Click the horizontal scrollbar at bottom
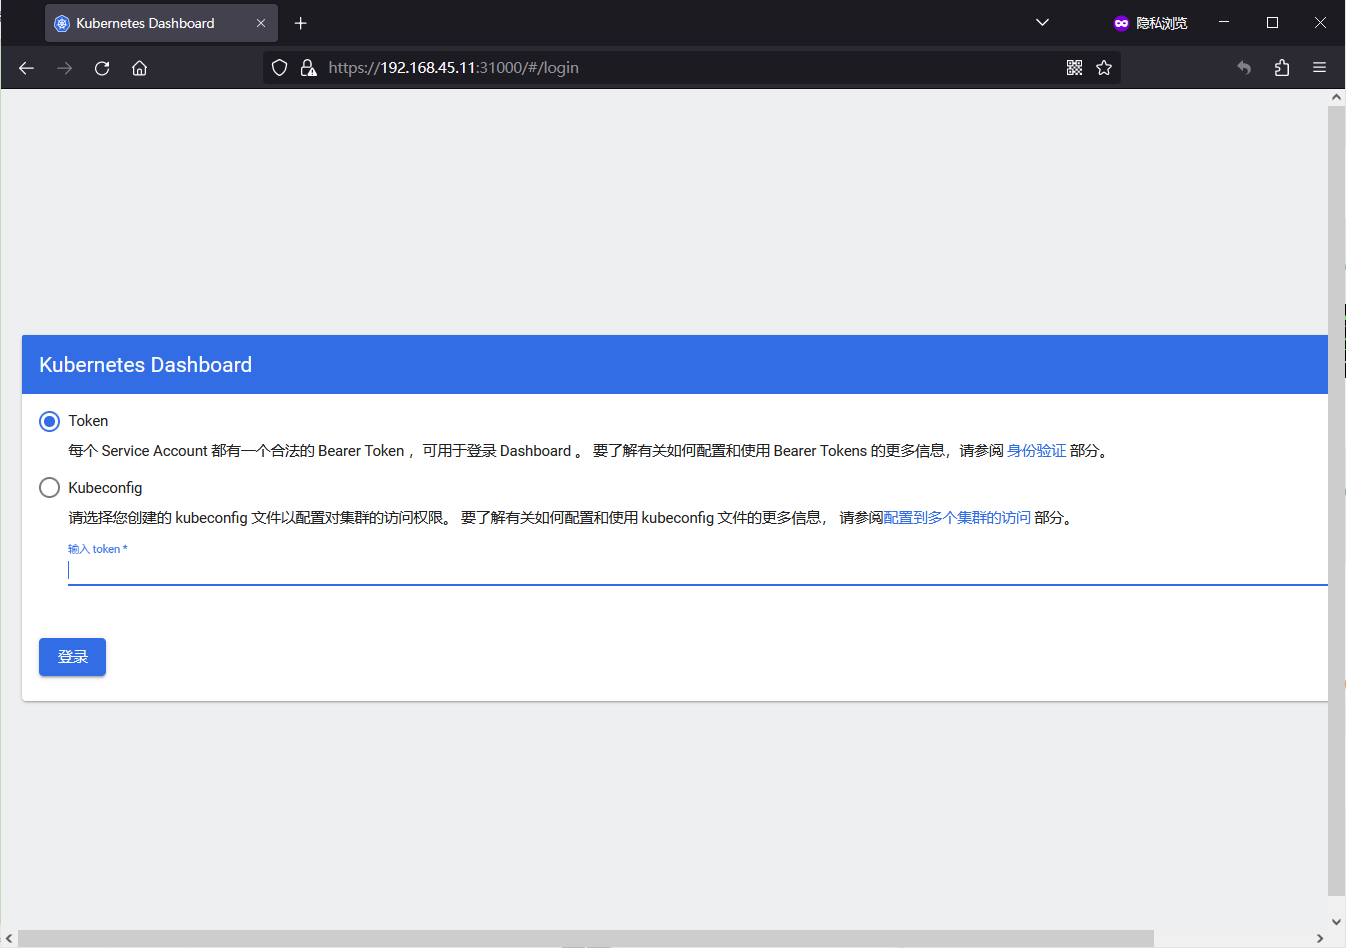This screenshot has width=1346, height=948. pyautogui.click(x=585, y=938)
